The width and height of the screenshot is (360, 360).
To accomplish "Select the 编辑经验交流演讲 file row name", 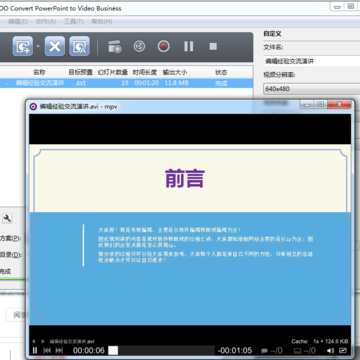I will 40,83.
